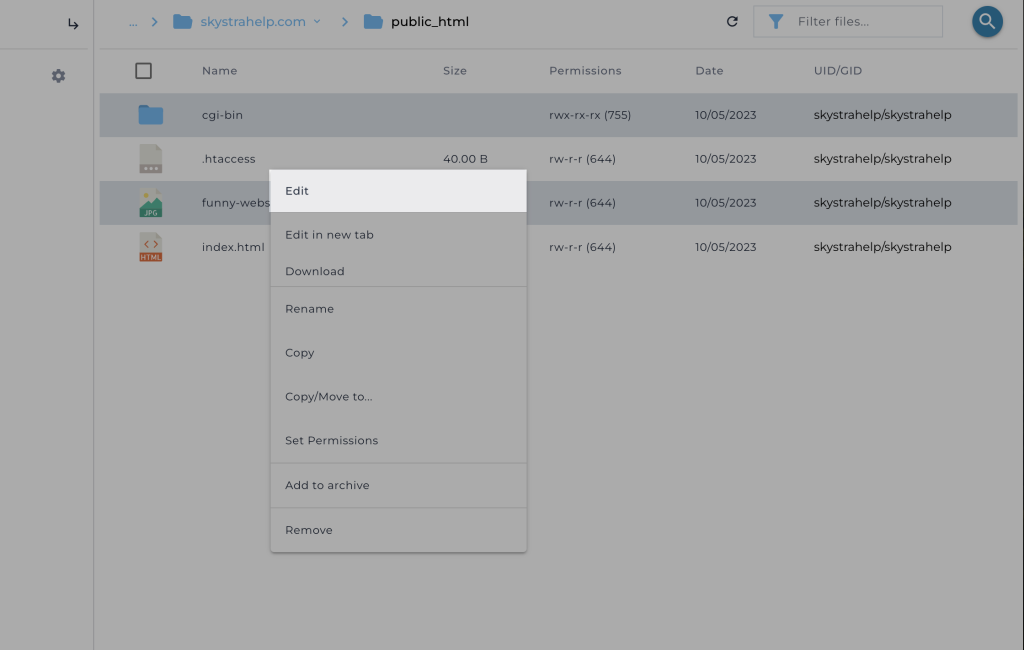This screenshot has width=1024, height=650.
Task: Click the public_html folder icon in breadcrumb
Action: pyautogui.click(x=373, y=22)
